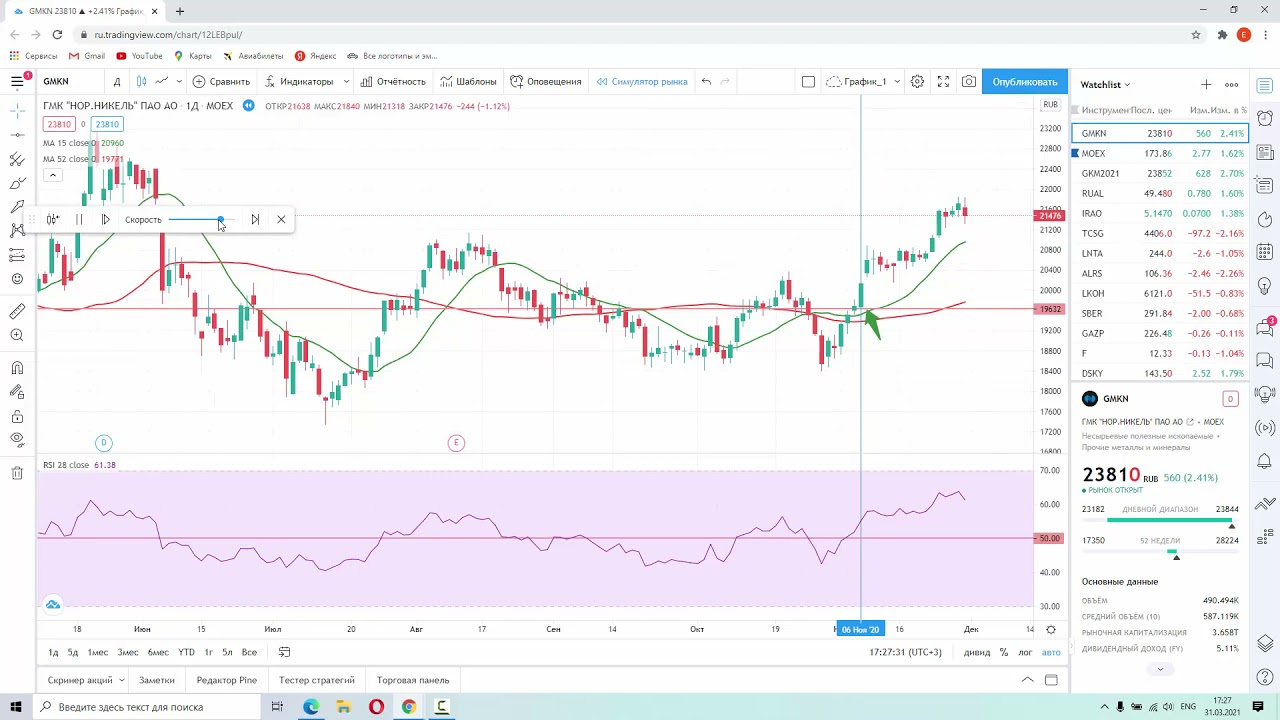The image size is (1280, 720).
Task: Adjust the replay speed (Скорость) slider
Action: coord(201,219)
